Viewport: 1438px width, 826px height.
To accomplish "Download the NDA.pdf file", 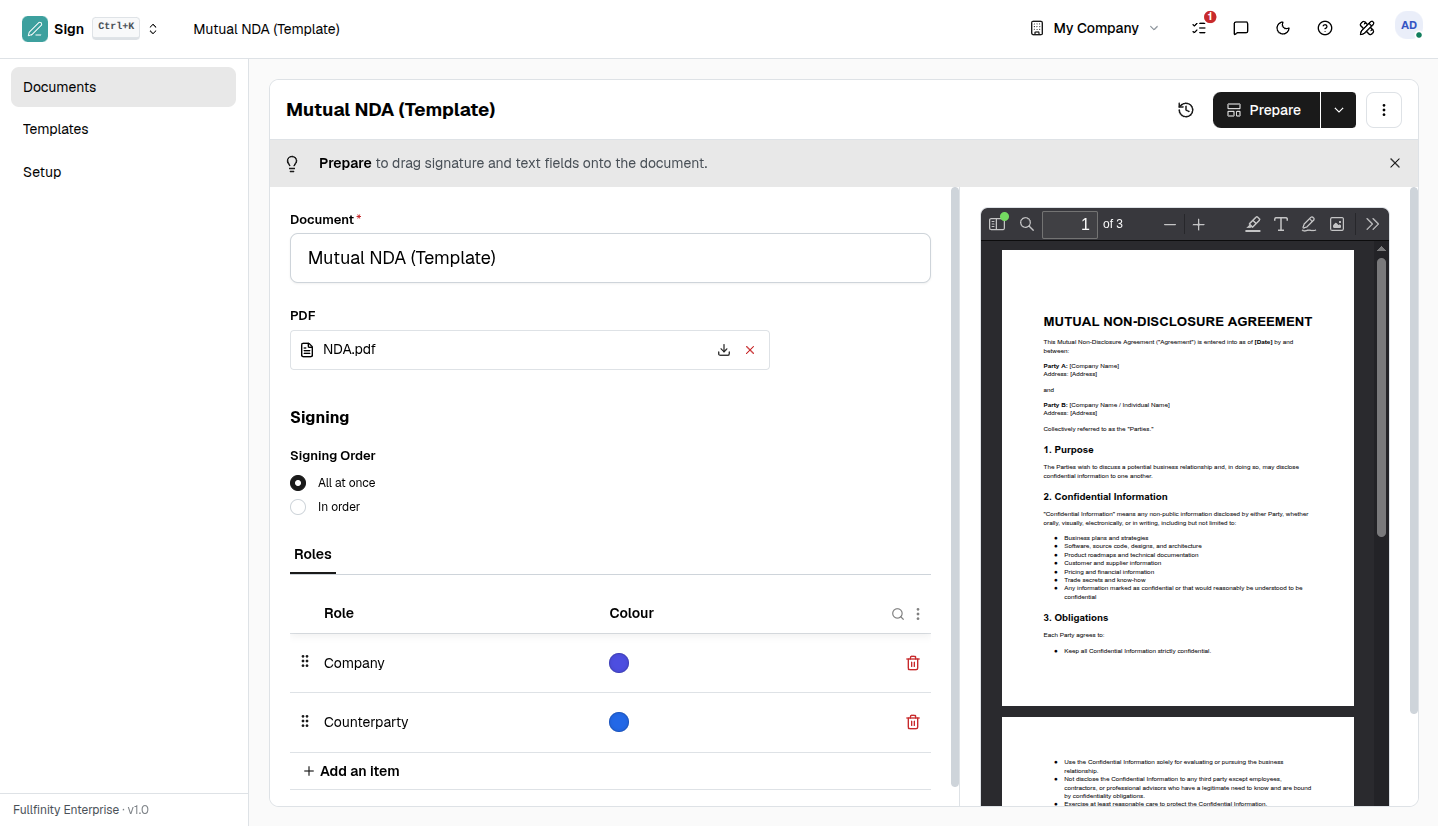I will pyautogui.click(x=724, y=350).
